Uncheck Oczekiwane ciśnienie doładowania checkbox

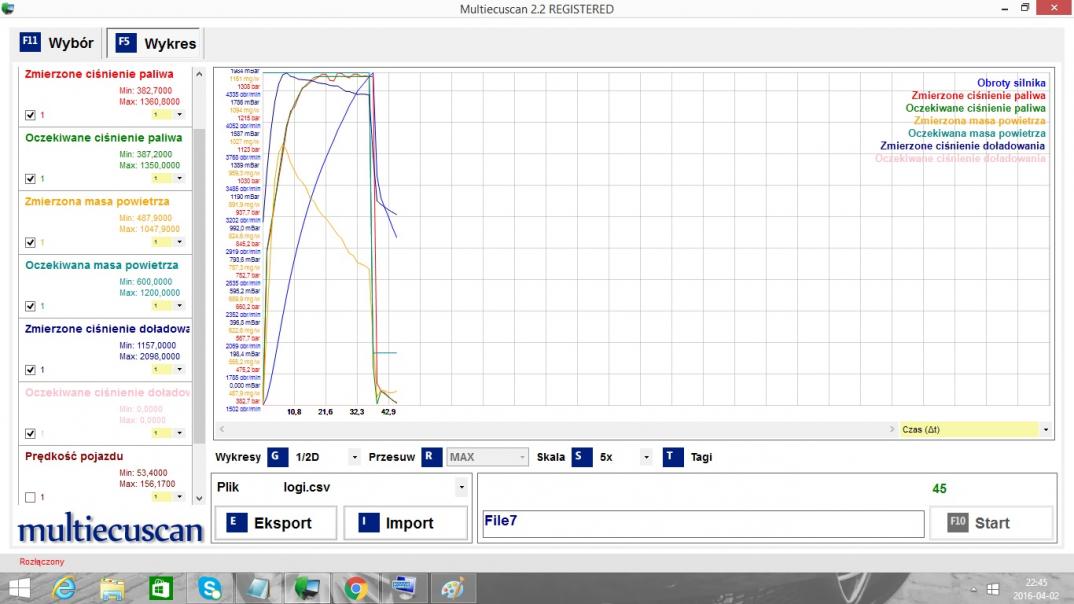[x=30, y=433]
